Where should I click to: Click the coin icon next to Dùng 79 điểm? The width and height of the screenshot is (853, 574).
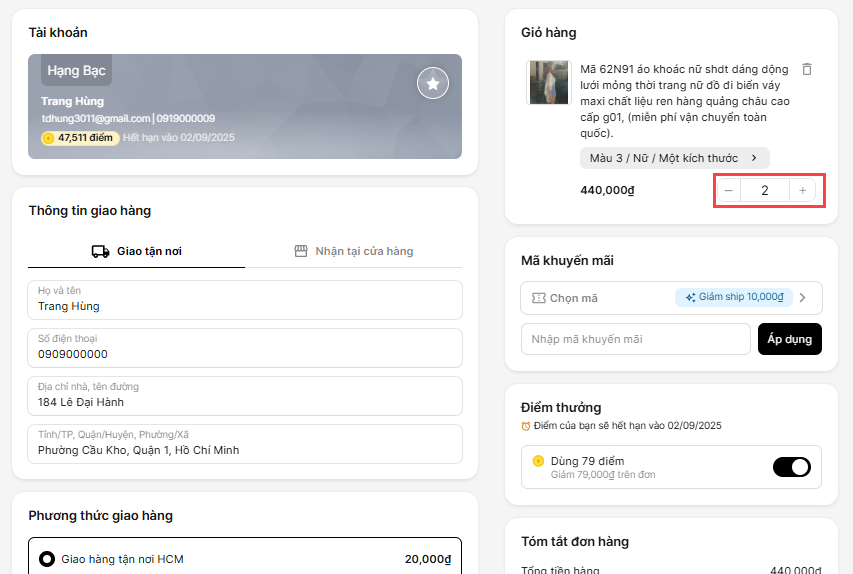538,461
